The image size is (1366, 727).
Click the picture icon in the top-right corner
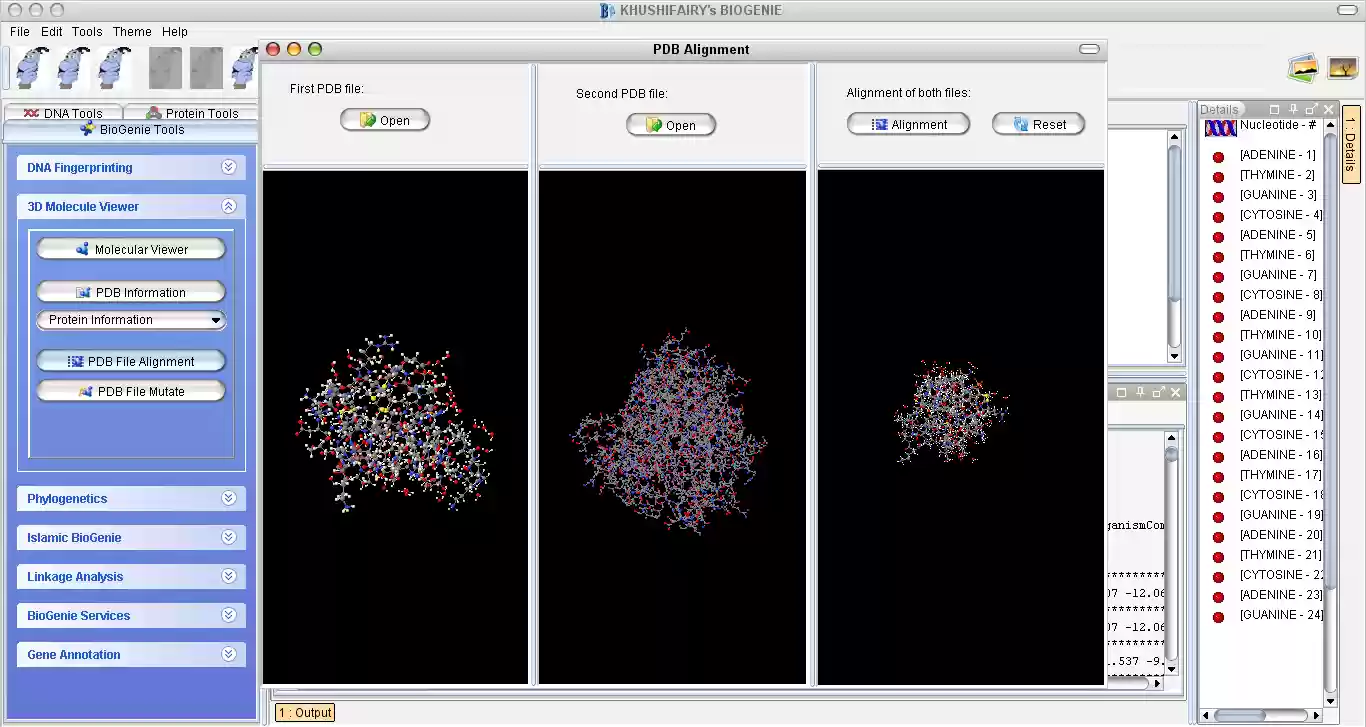tap(1345, 67)
